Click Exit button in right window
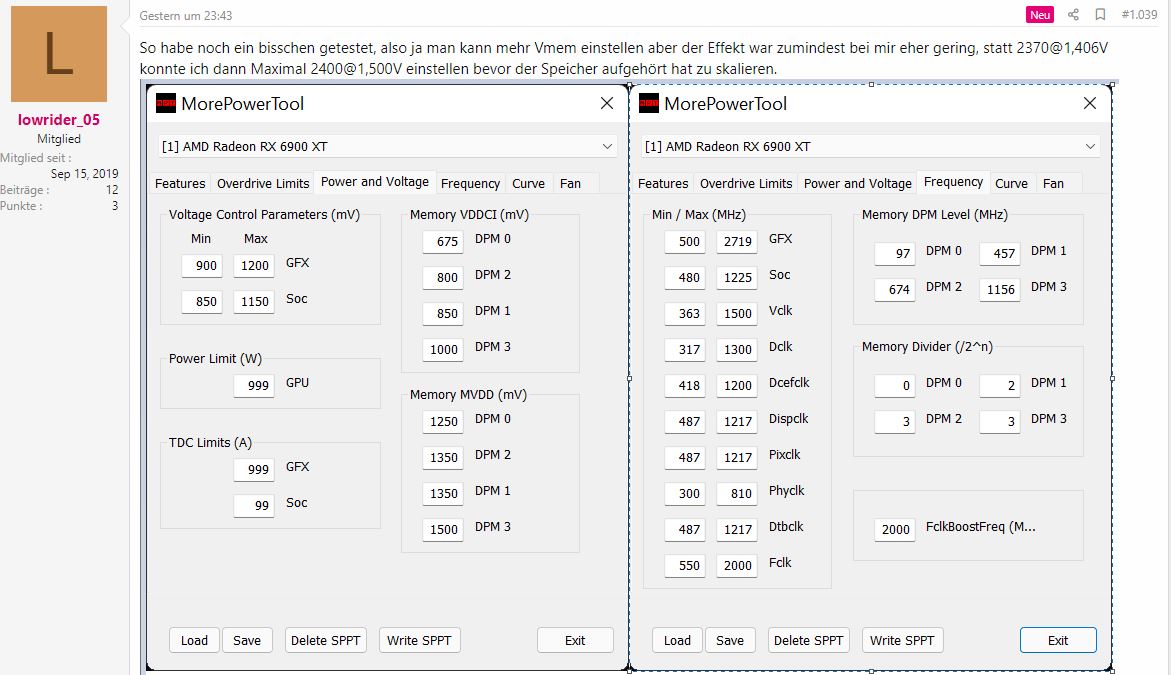Screen dimensions: 1171x675 pos(1058,640)
